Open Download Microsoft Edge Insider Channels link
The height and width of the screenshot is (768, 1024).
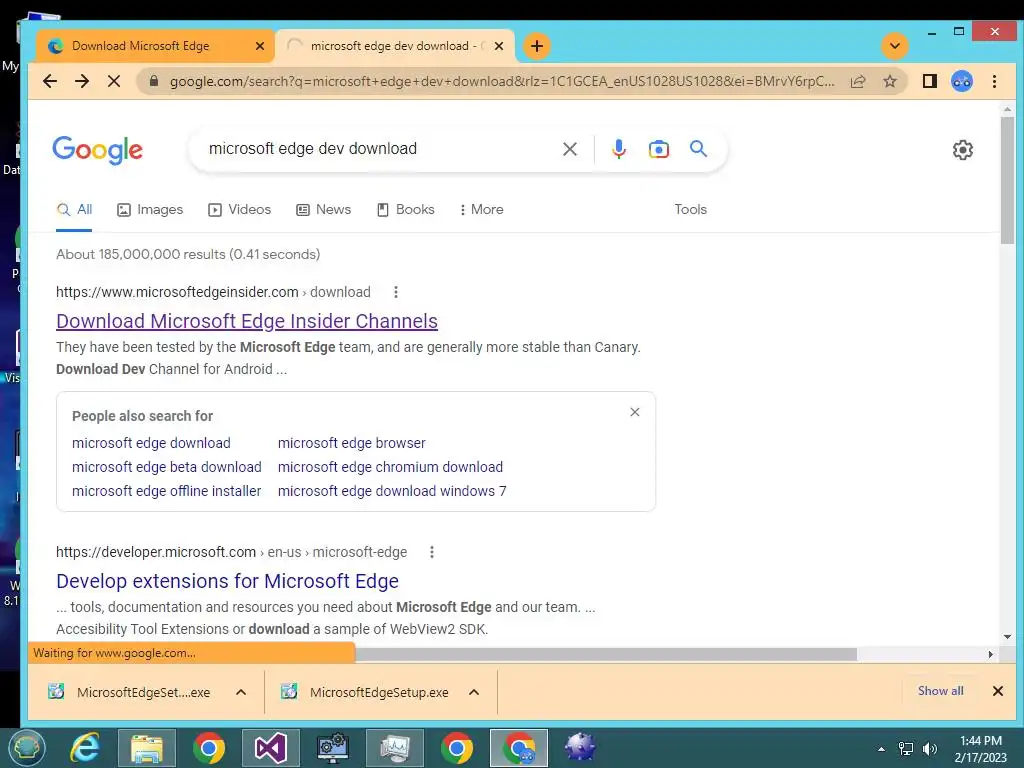[247, 321]
